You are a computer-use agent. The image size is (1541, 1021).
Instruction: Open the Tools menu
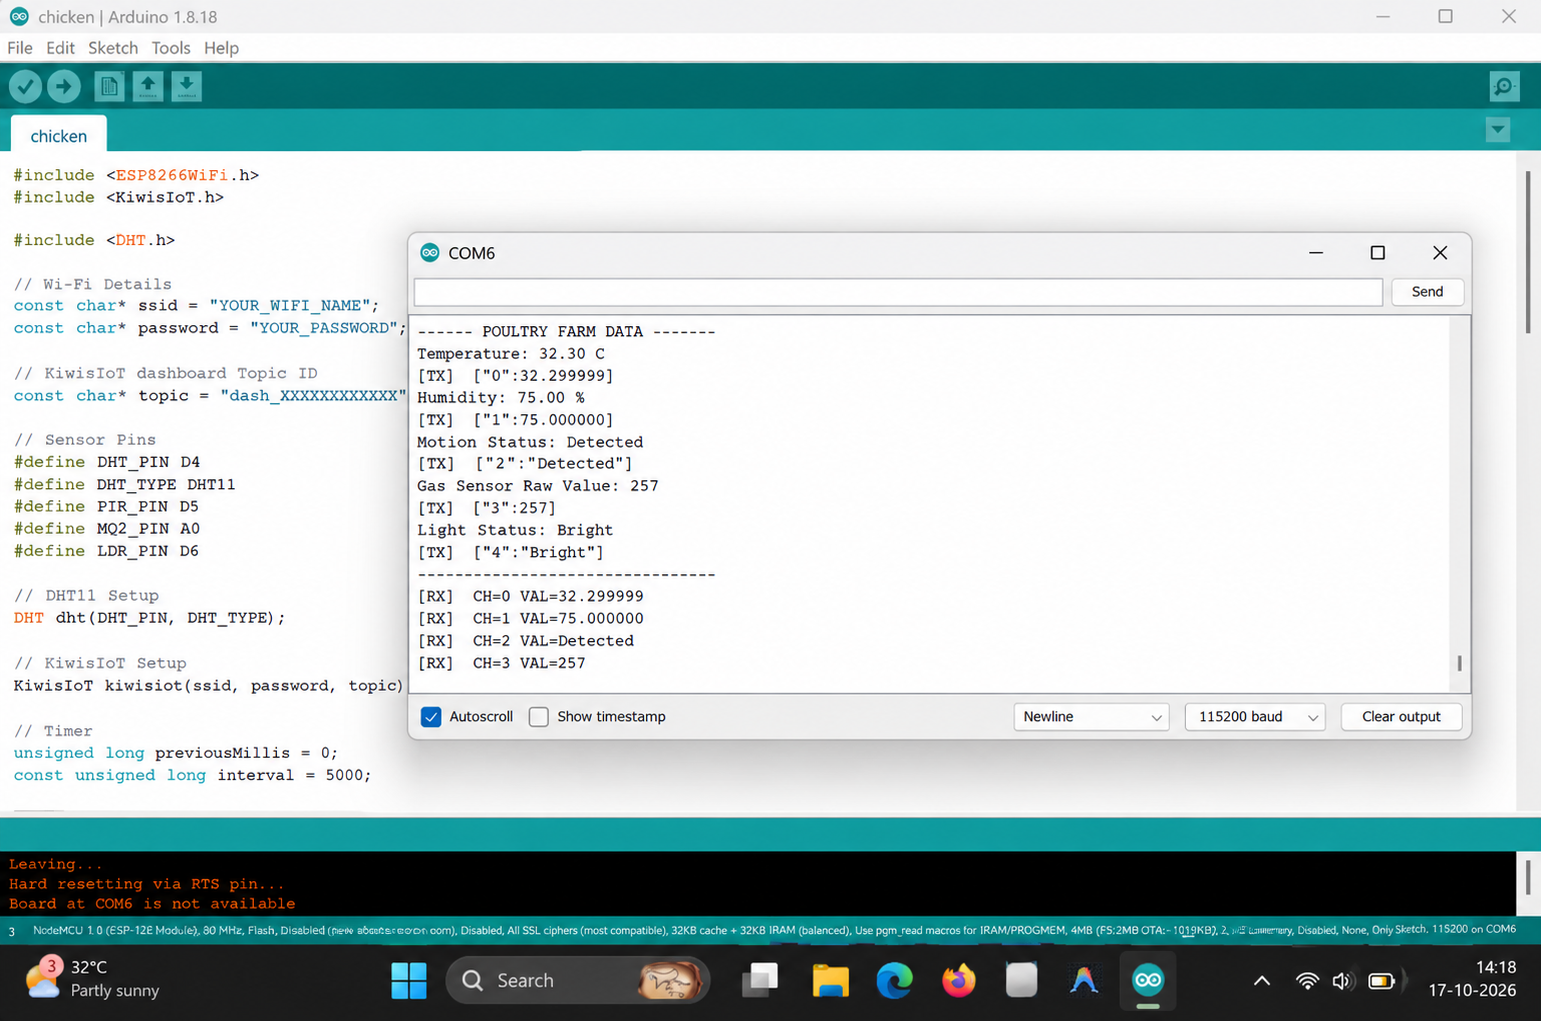point(171,48)
